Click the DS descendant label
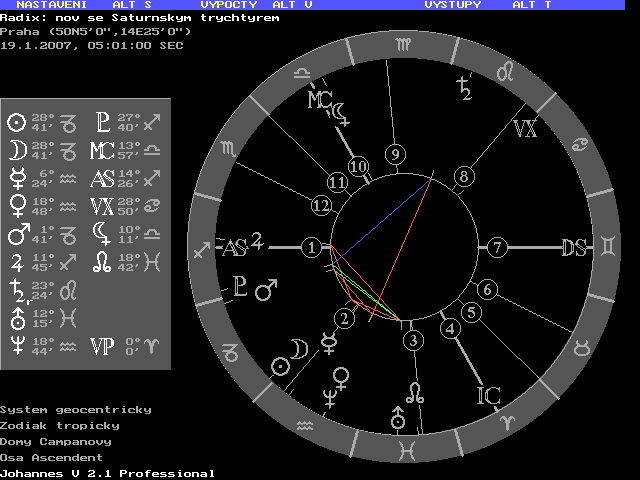 [573, 248]
